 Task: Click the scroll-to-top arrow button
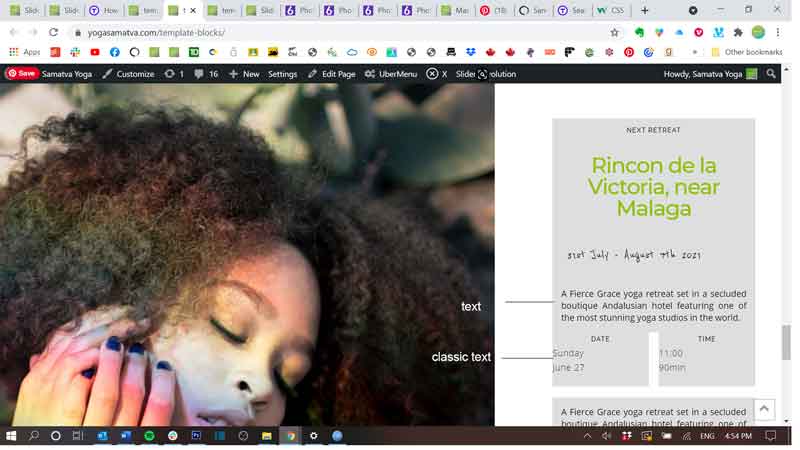(x=764, y=409)
